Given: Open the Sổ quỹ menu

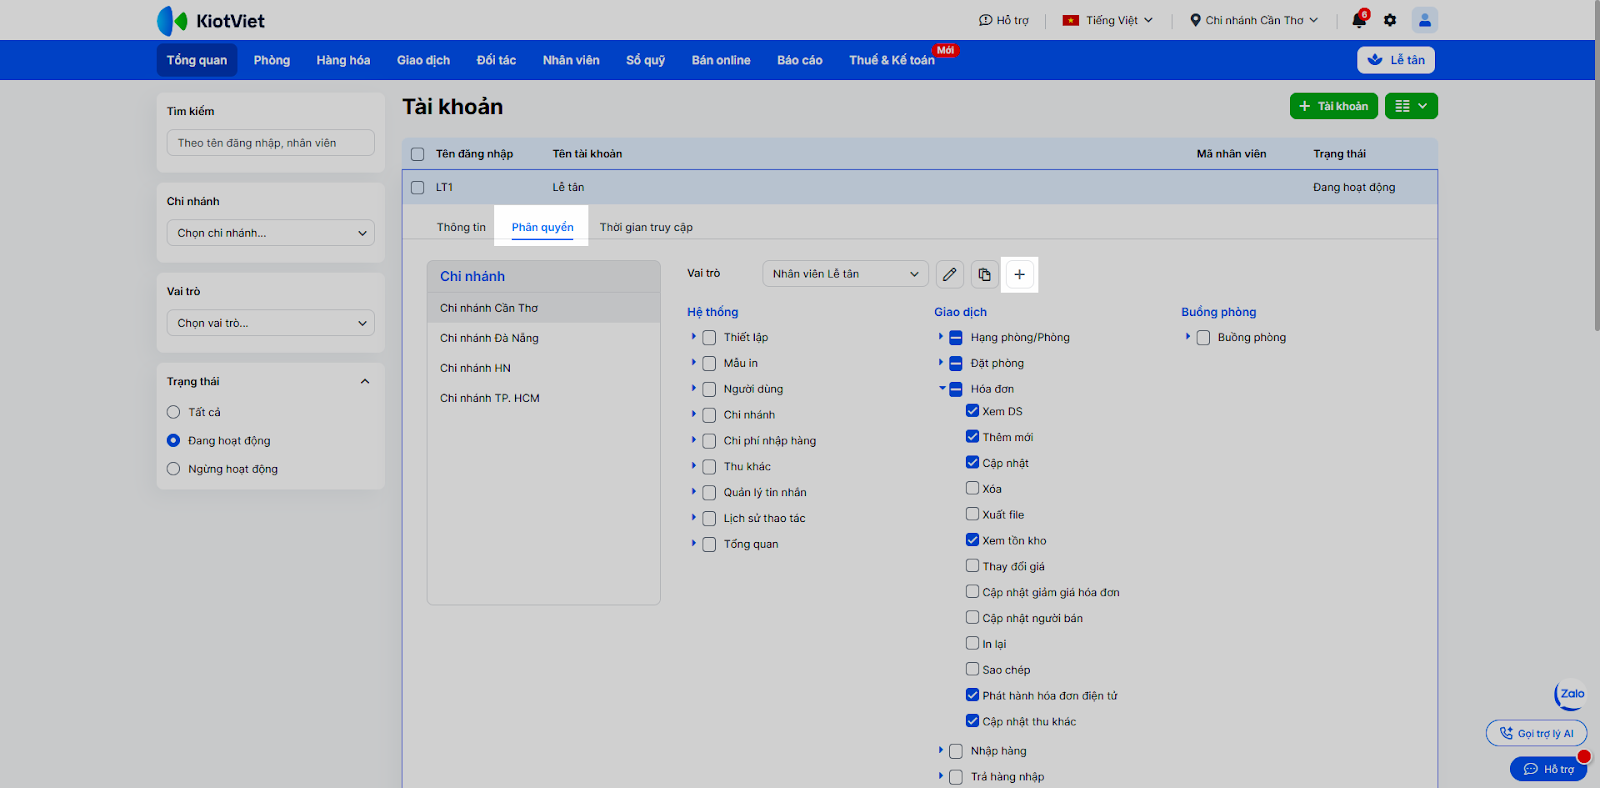Looking at the screenshot, I should [645, 60].
